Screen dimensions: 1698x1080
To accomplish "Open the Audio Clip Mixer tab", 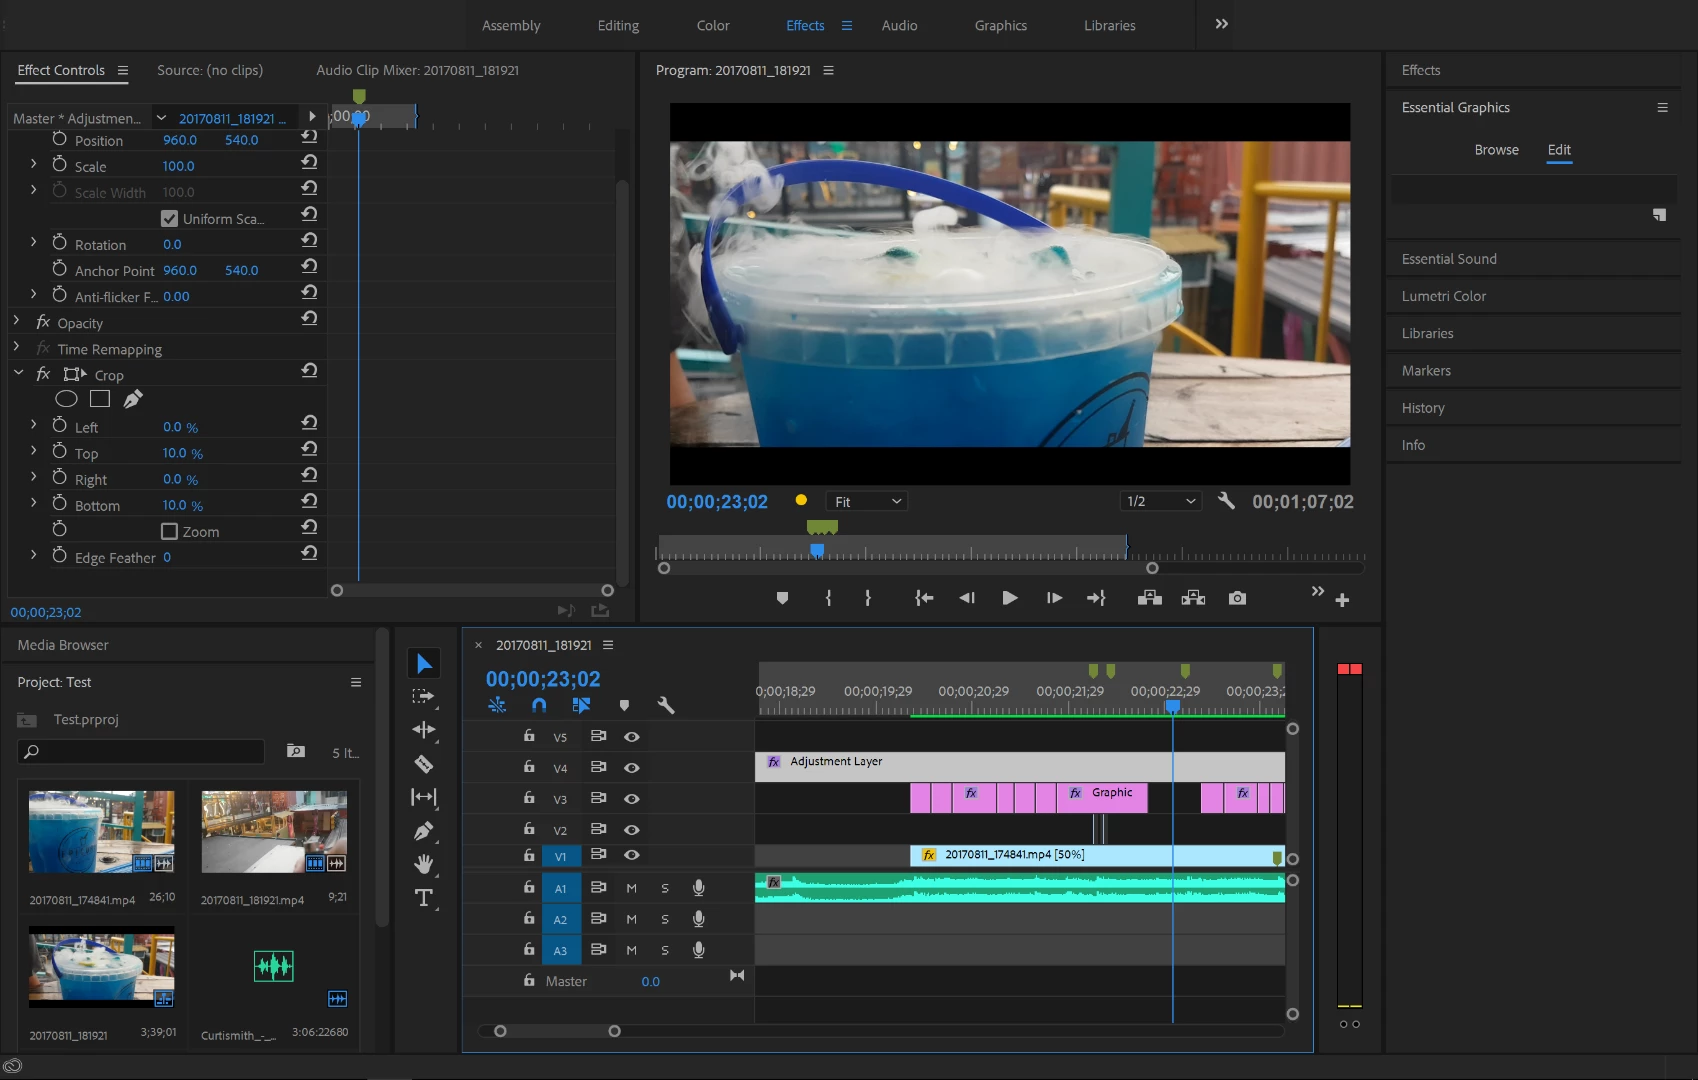I will [x=417, y=70].
